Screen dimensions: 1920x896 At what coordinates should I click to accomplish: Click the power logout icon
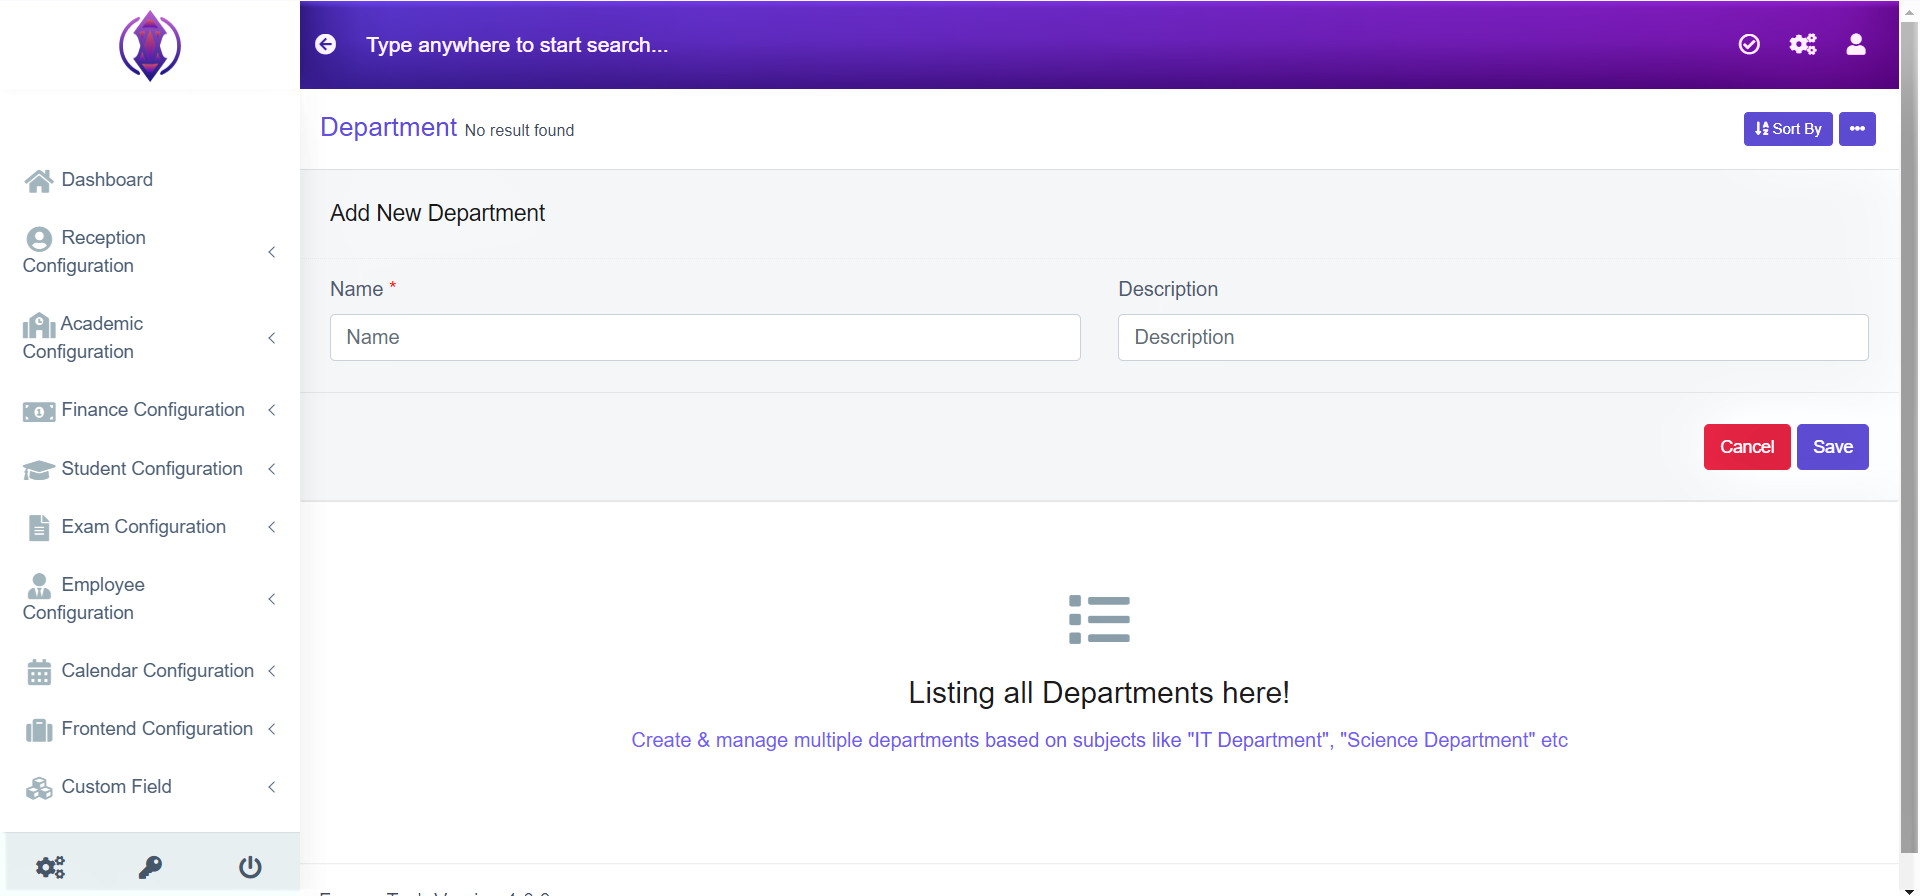coord(250,867)
